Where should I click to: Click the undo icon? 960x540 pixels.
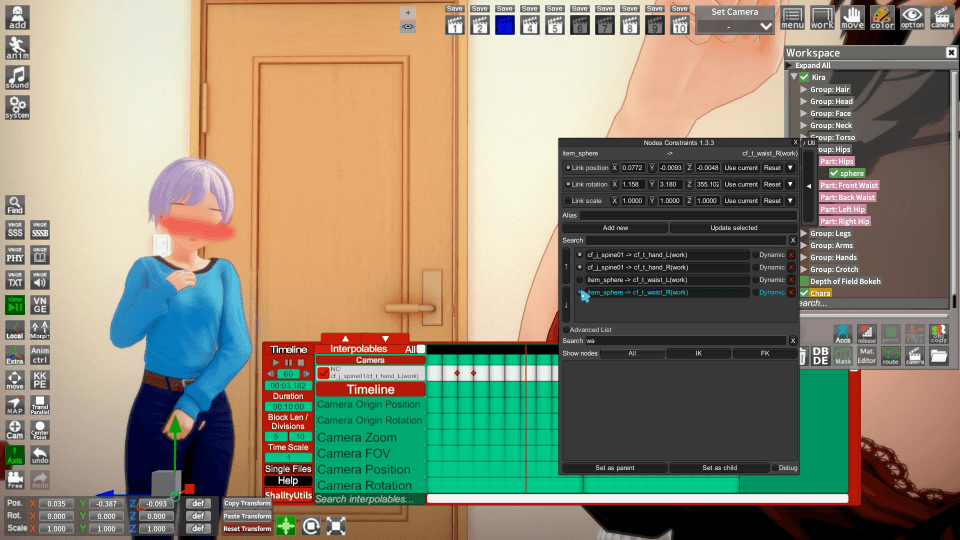tap(40, 455)
